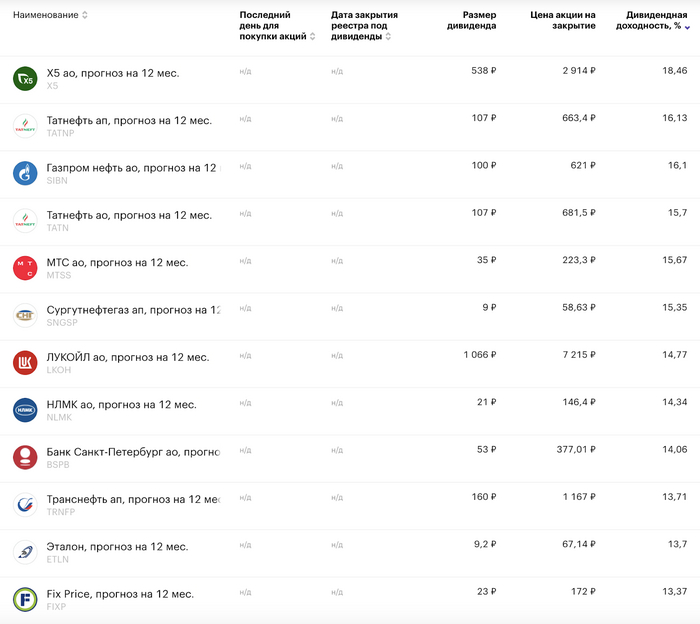
Task: Click the red МТС logo
Action: click(x=25, y=268)
